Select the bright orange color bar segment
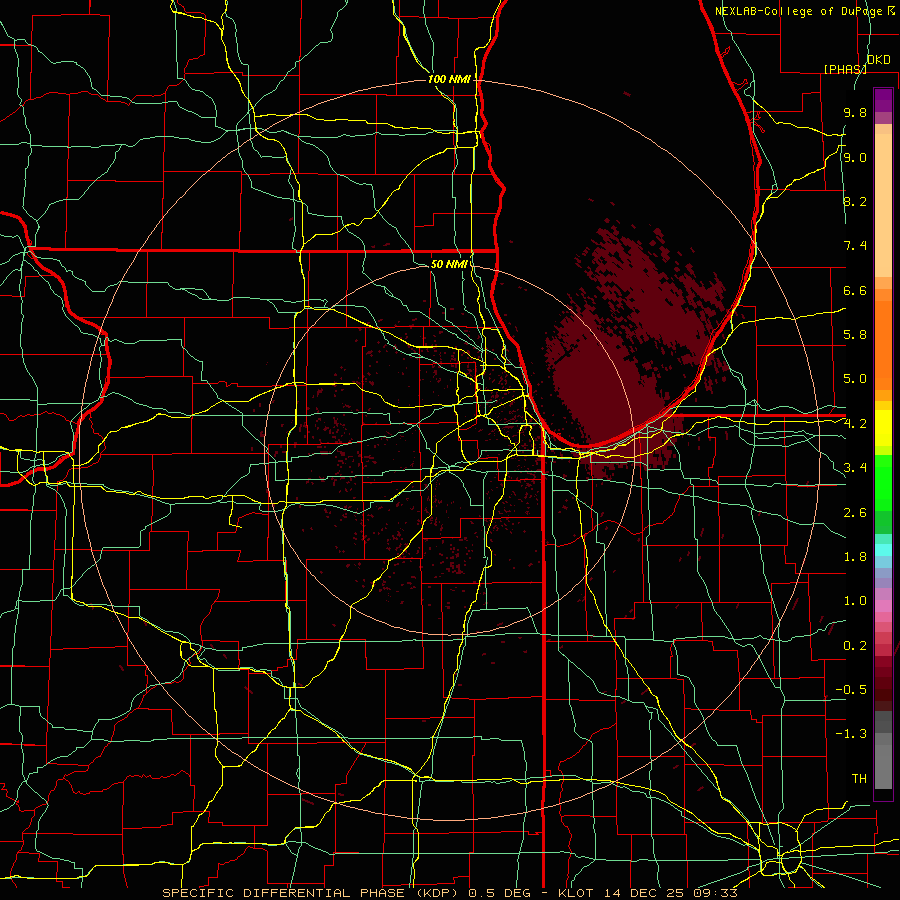Image resolution: width=900 pixels, height=900 pixels. [883, 345]
